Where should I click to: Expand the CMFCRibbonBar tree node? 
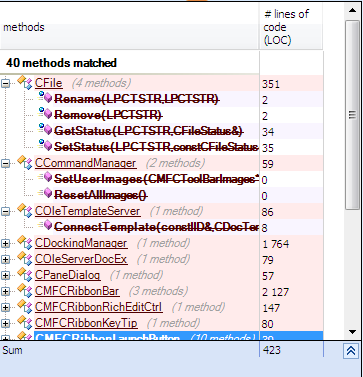pos(5,292)
